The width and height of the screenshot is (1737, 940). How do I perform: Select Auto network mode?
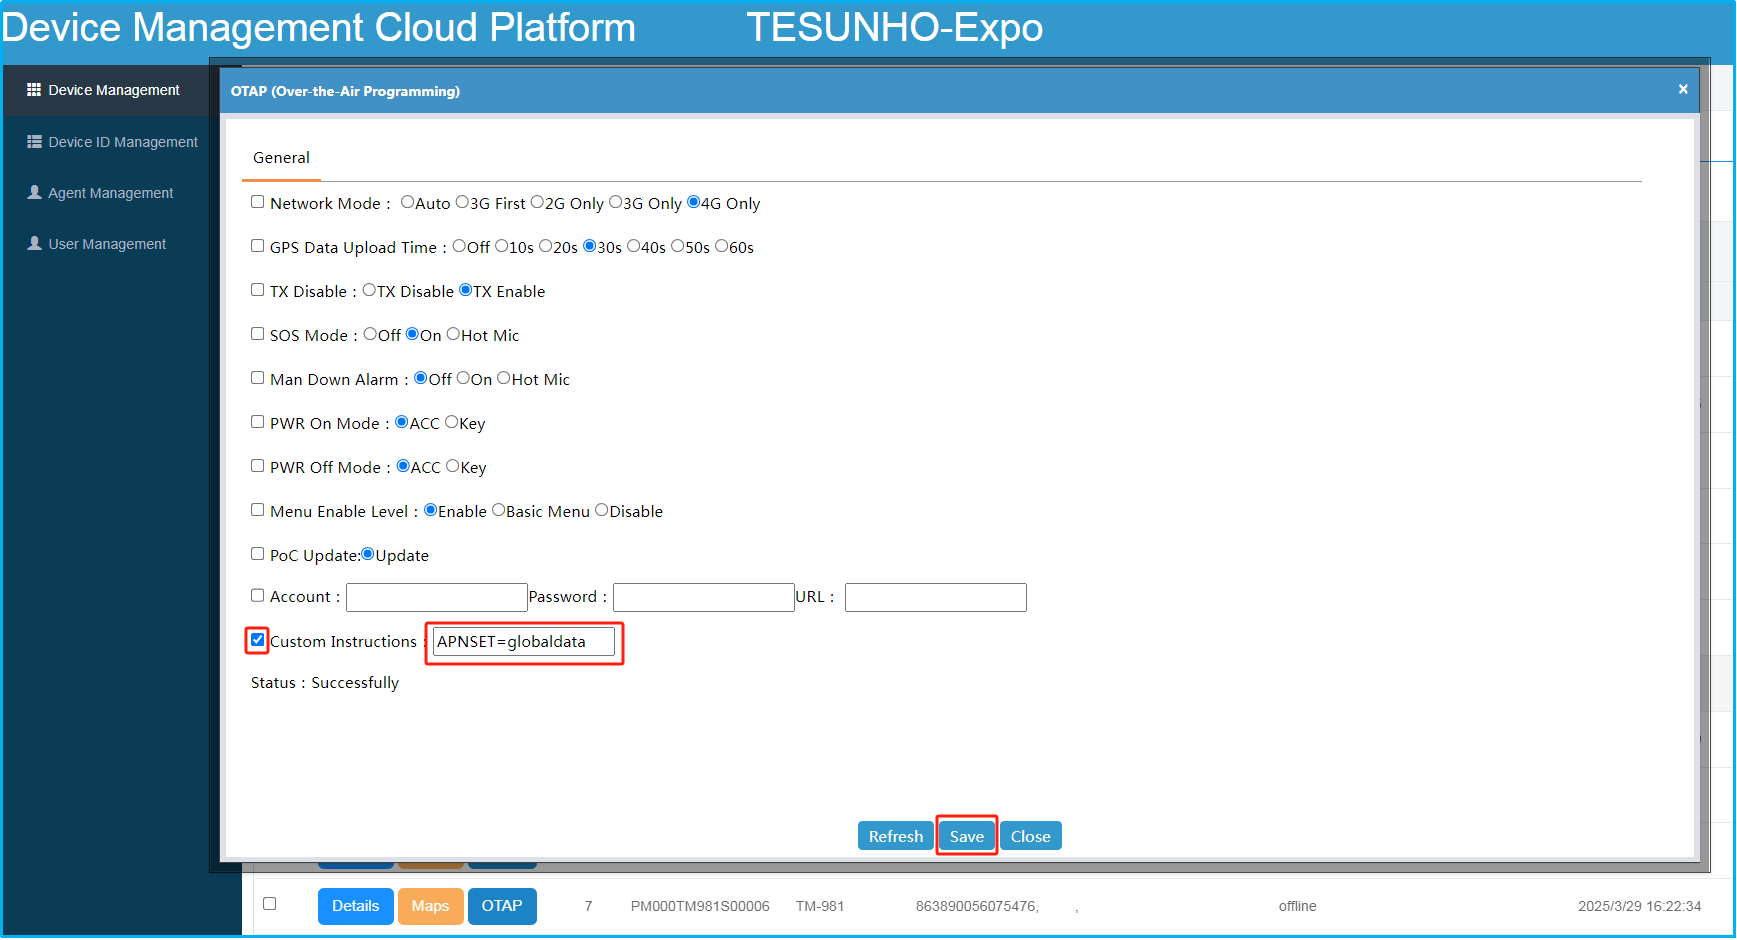(x=407, y=202)
